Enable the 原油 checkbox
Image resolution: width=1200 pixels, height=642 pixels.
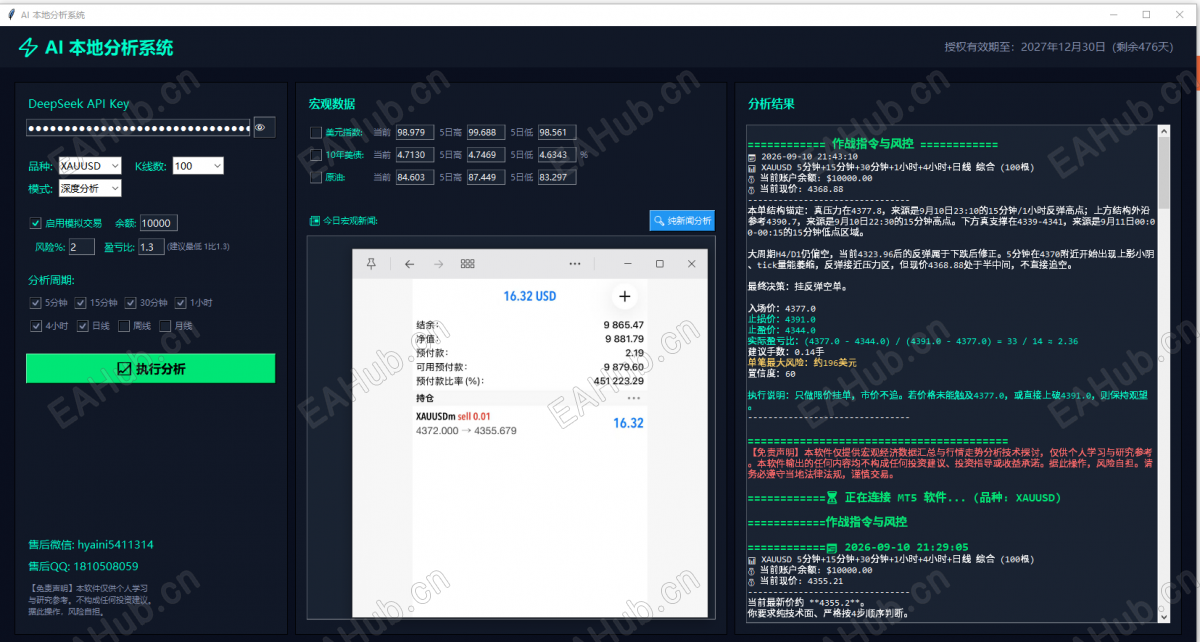pos(316,177)
